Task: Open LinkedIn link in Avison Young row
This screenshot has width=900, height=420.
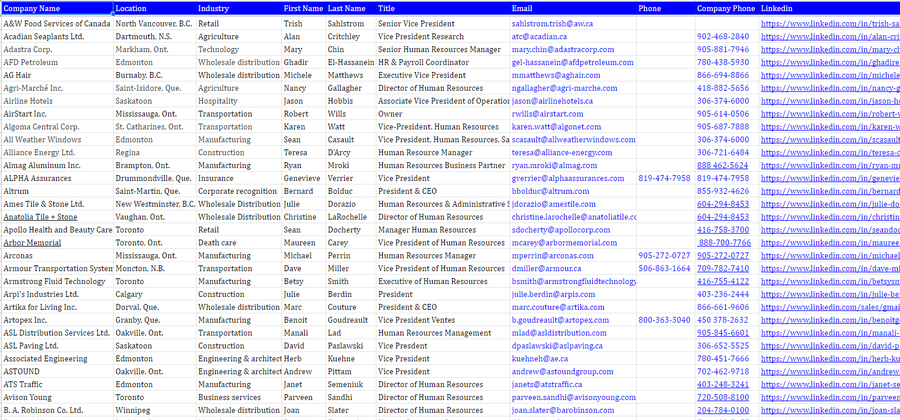Action: (830, 398)
